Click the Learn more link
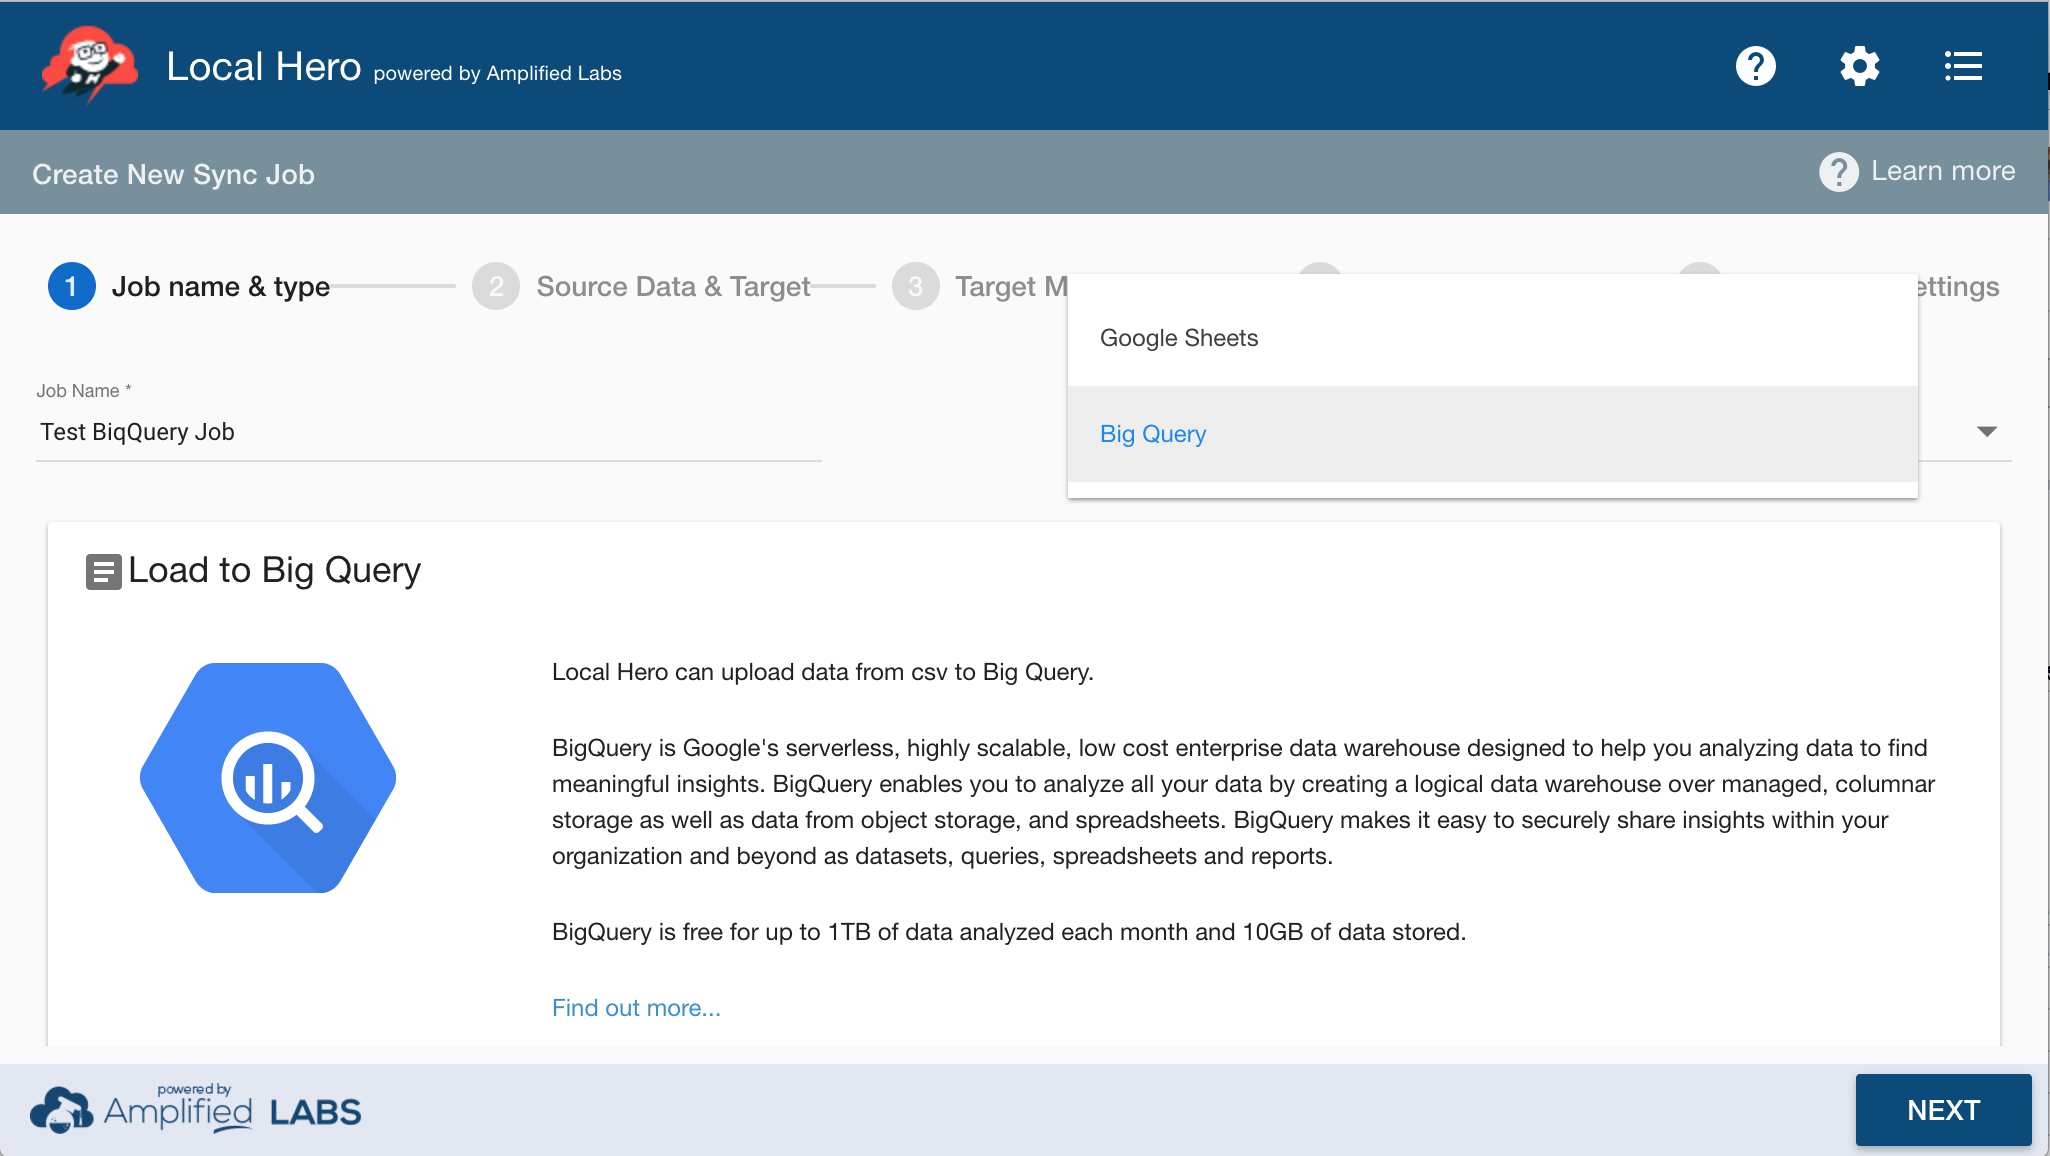Viewport: 2050px width, 1156px height. coord(1942,172)
